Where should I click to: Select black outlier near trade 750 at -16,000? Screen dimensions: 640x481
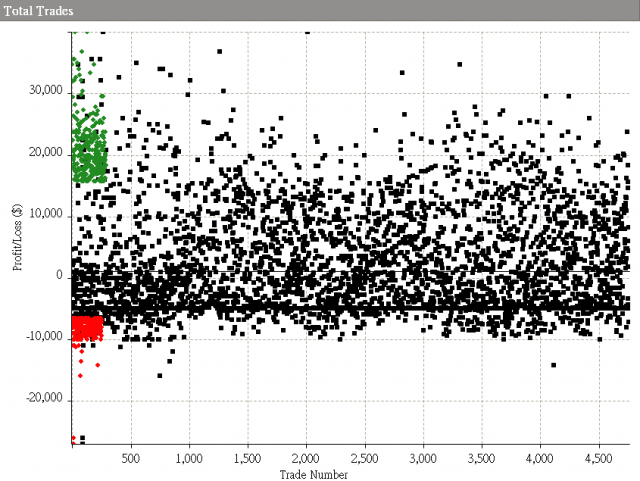(x=160, y=376)
